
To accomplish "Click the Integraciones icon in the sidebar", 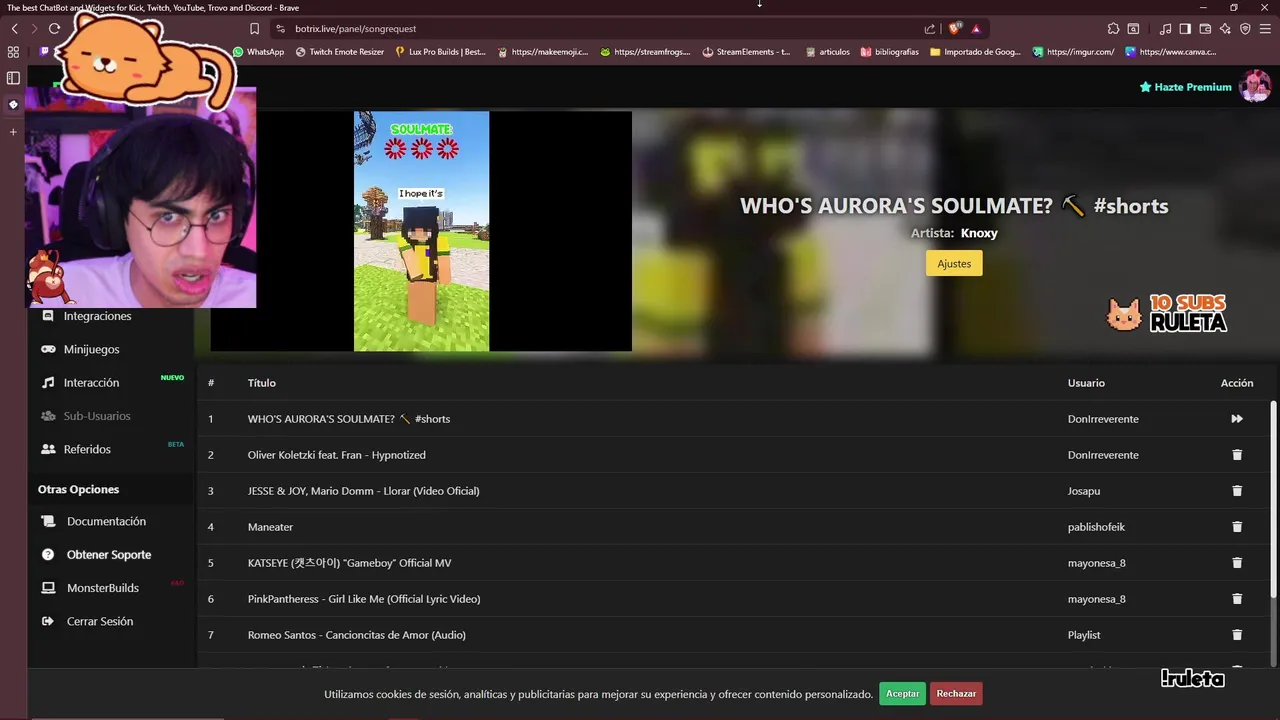I will [x=48, y=316].
